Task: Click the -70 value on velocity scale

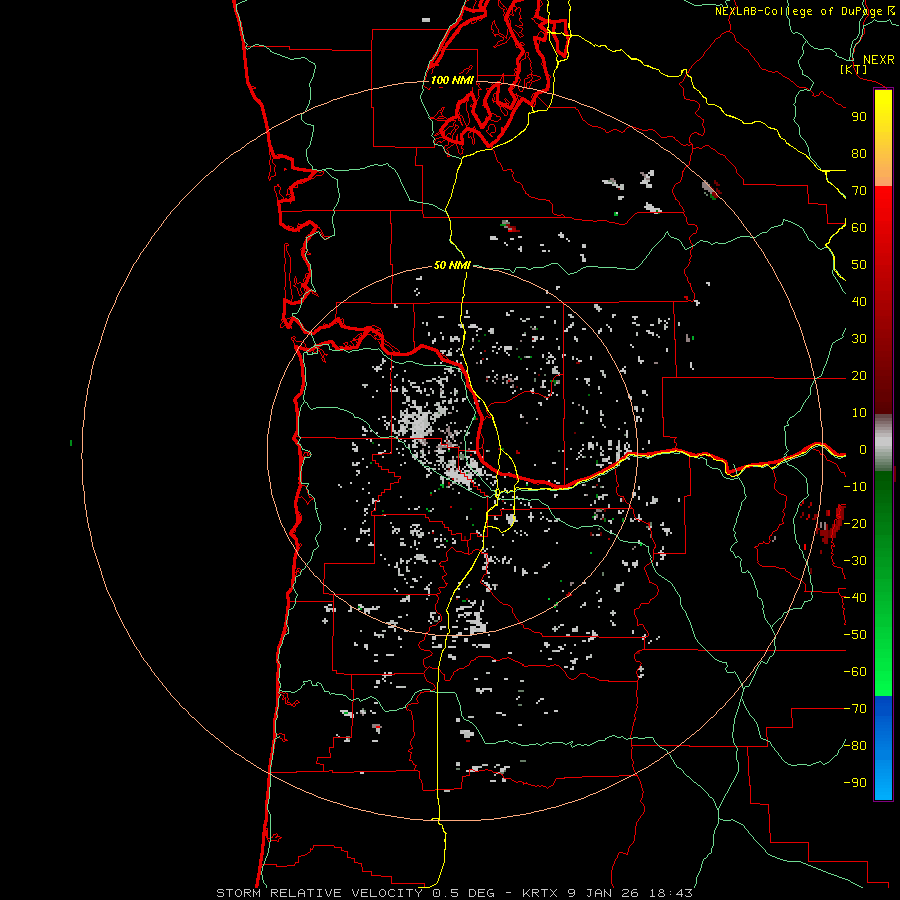Action: click(x=855, y=709)
